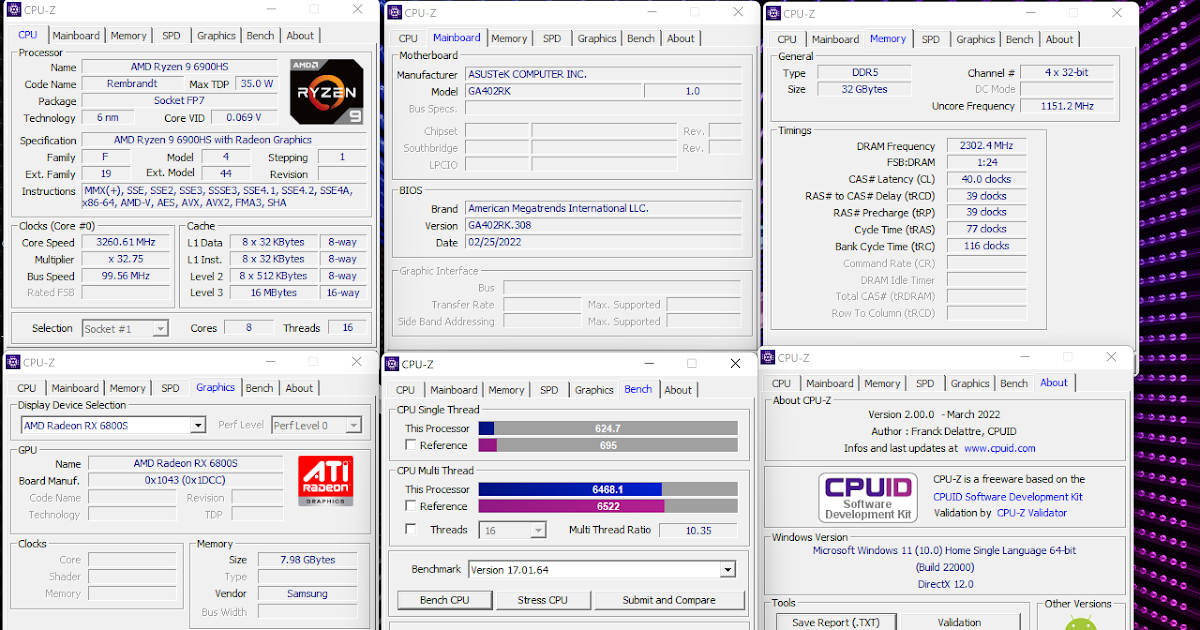Click BIOS Version field GA402RK.308
The height and width of the screenshot is (630, 1200).
pos(603,225)
